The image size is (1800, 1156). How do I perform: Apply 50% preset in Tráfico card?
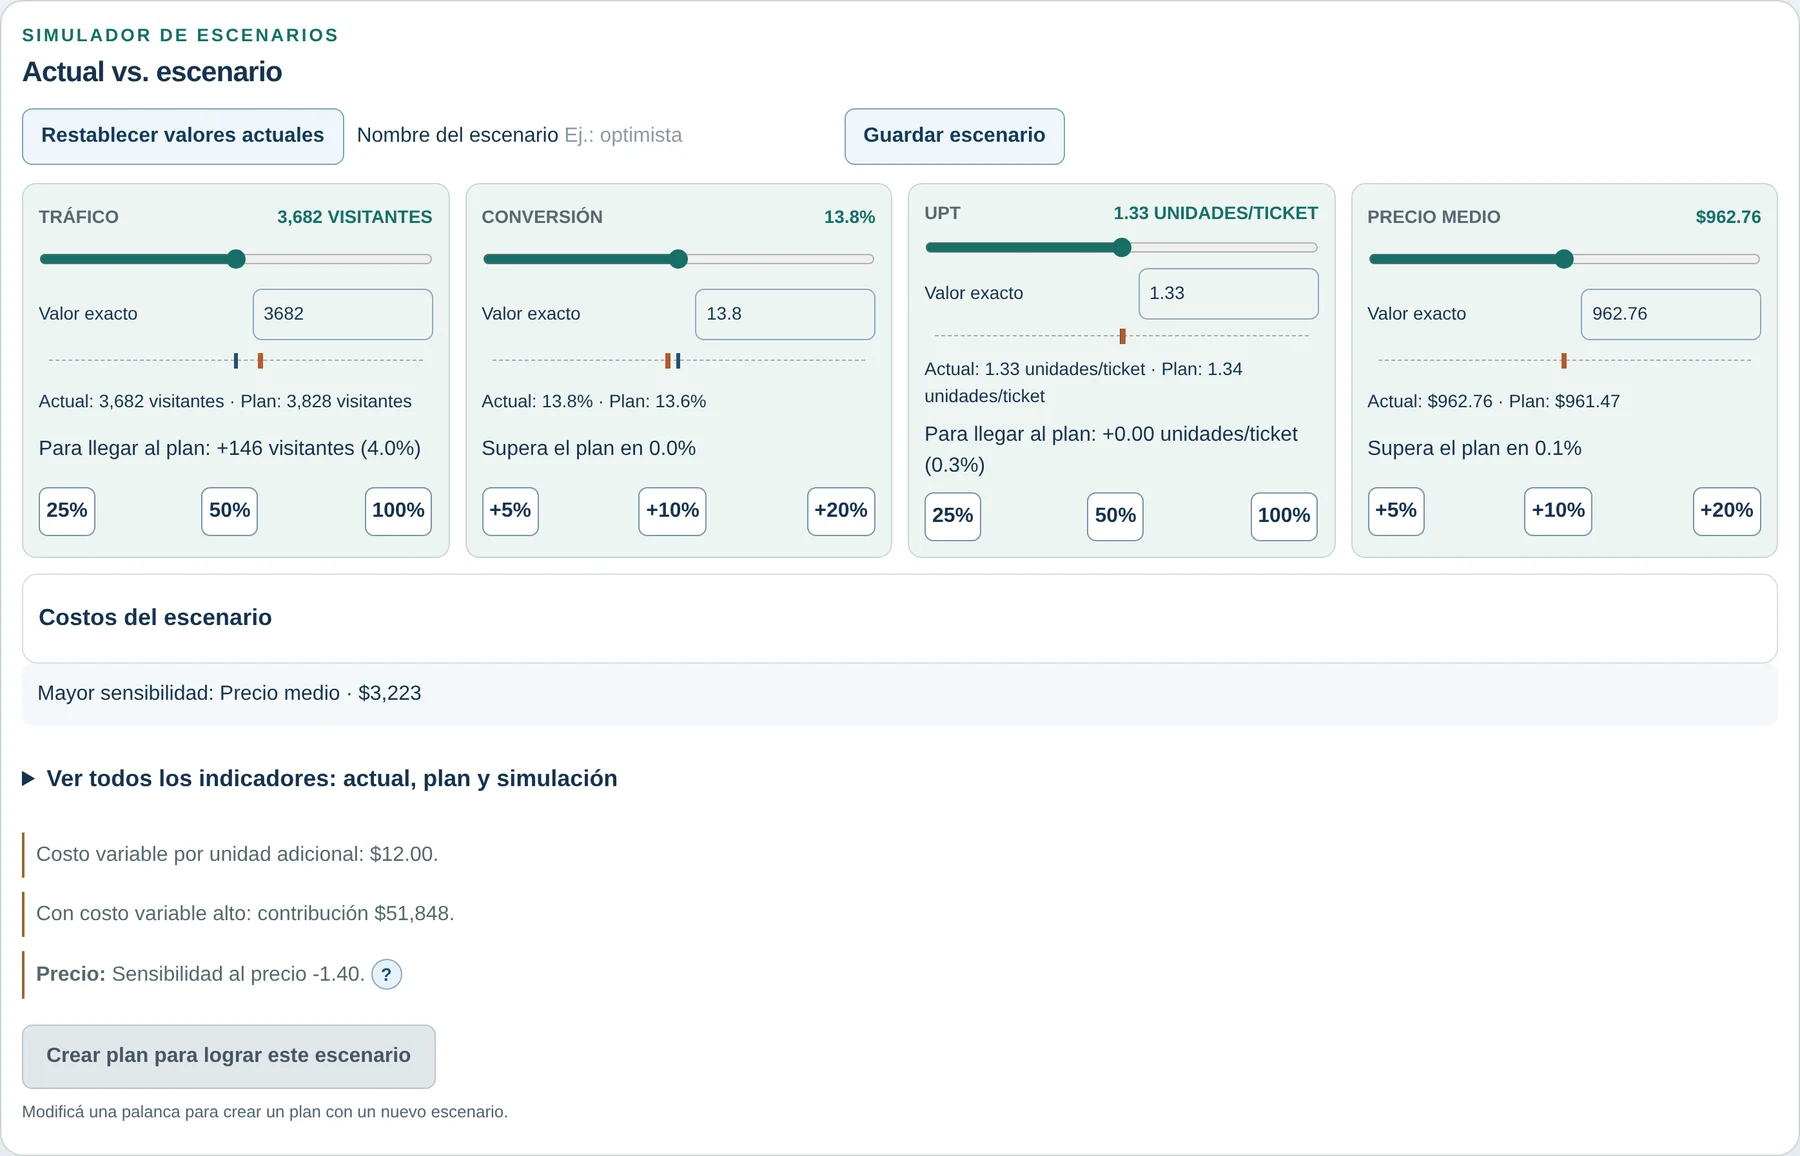click(x=229, y=511)
